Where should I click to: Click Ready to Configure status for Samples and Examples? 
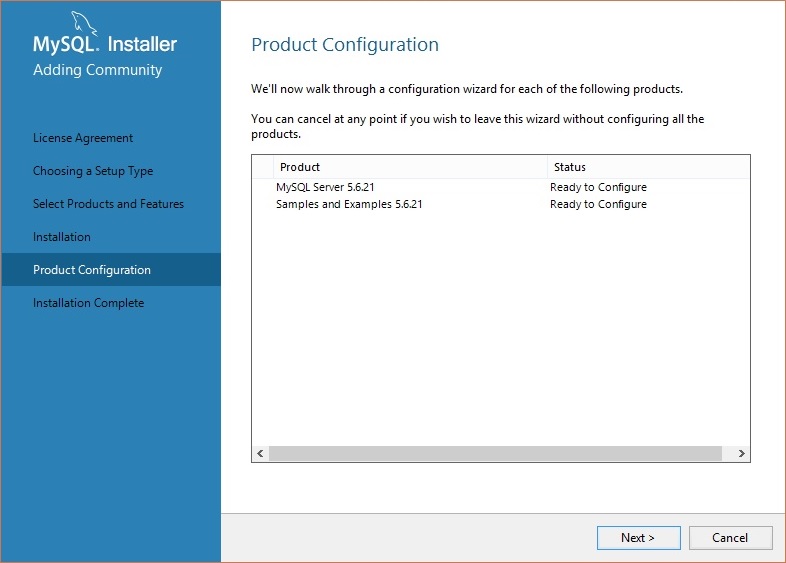(599, 204)
